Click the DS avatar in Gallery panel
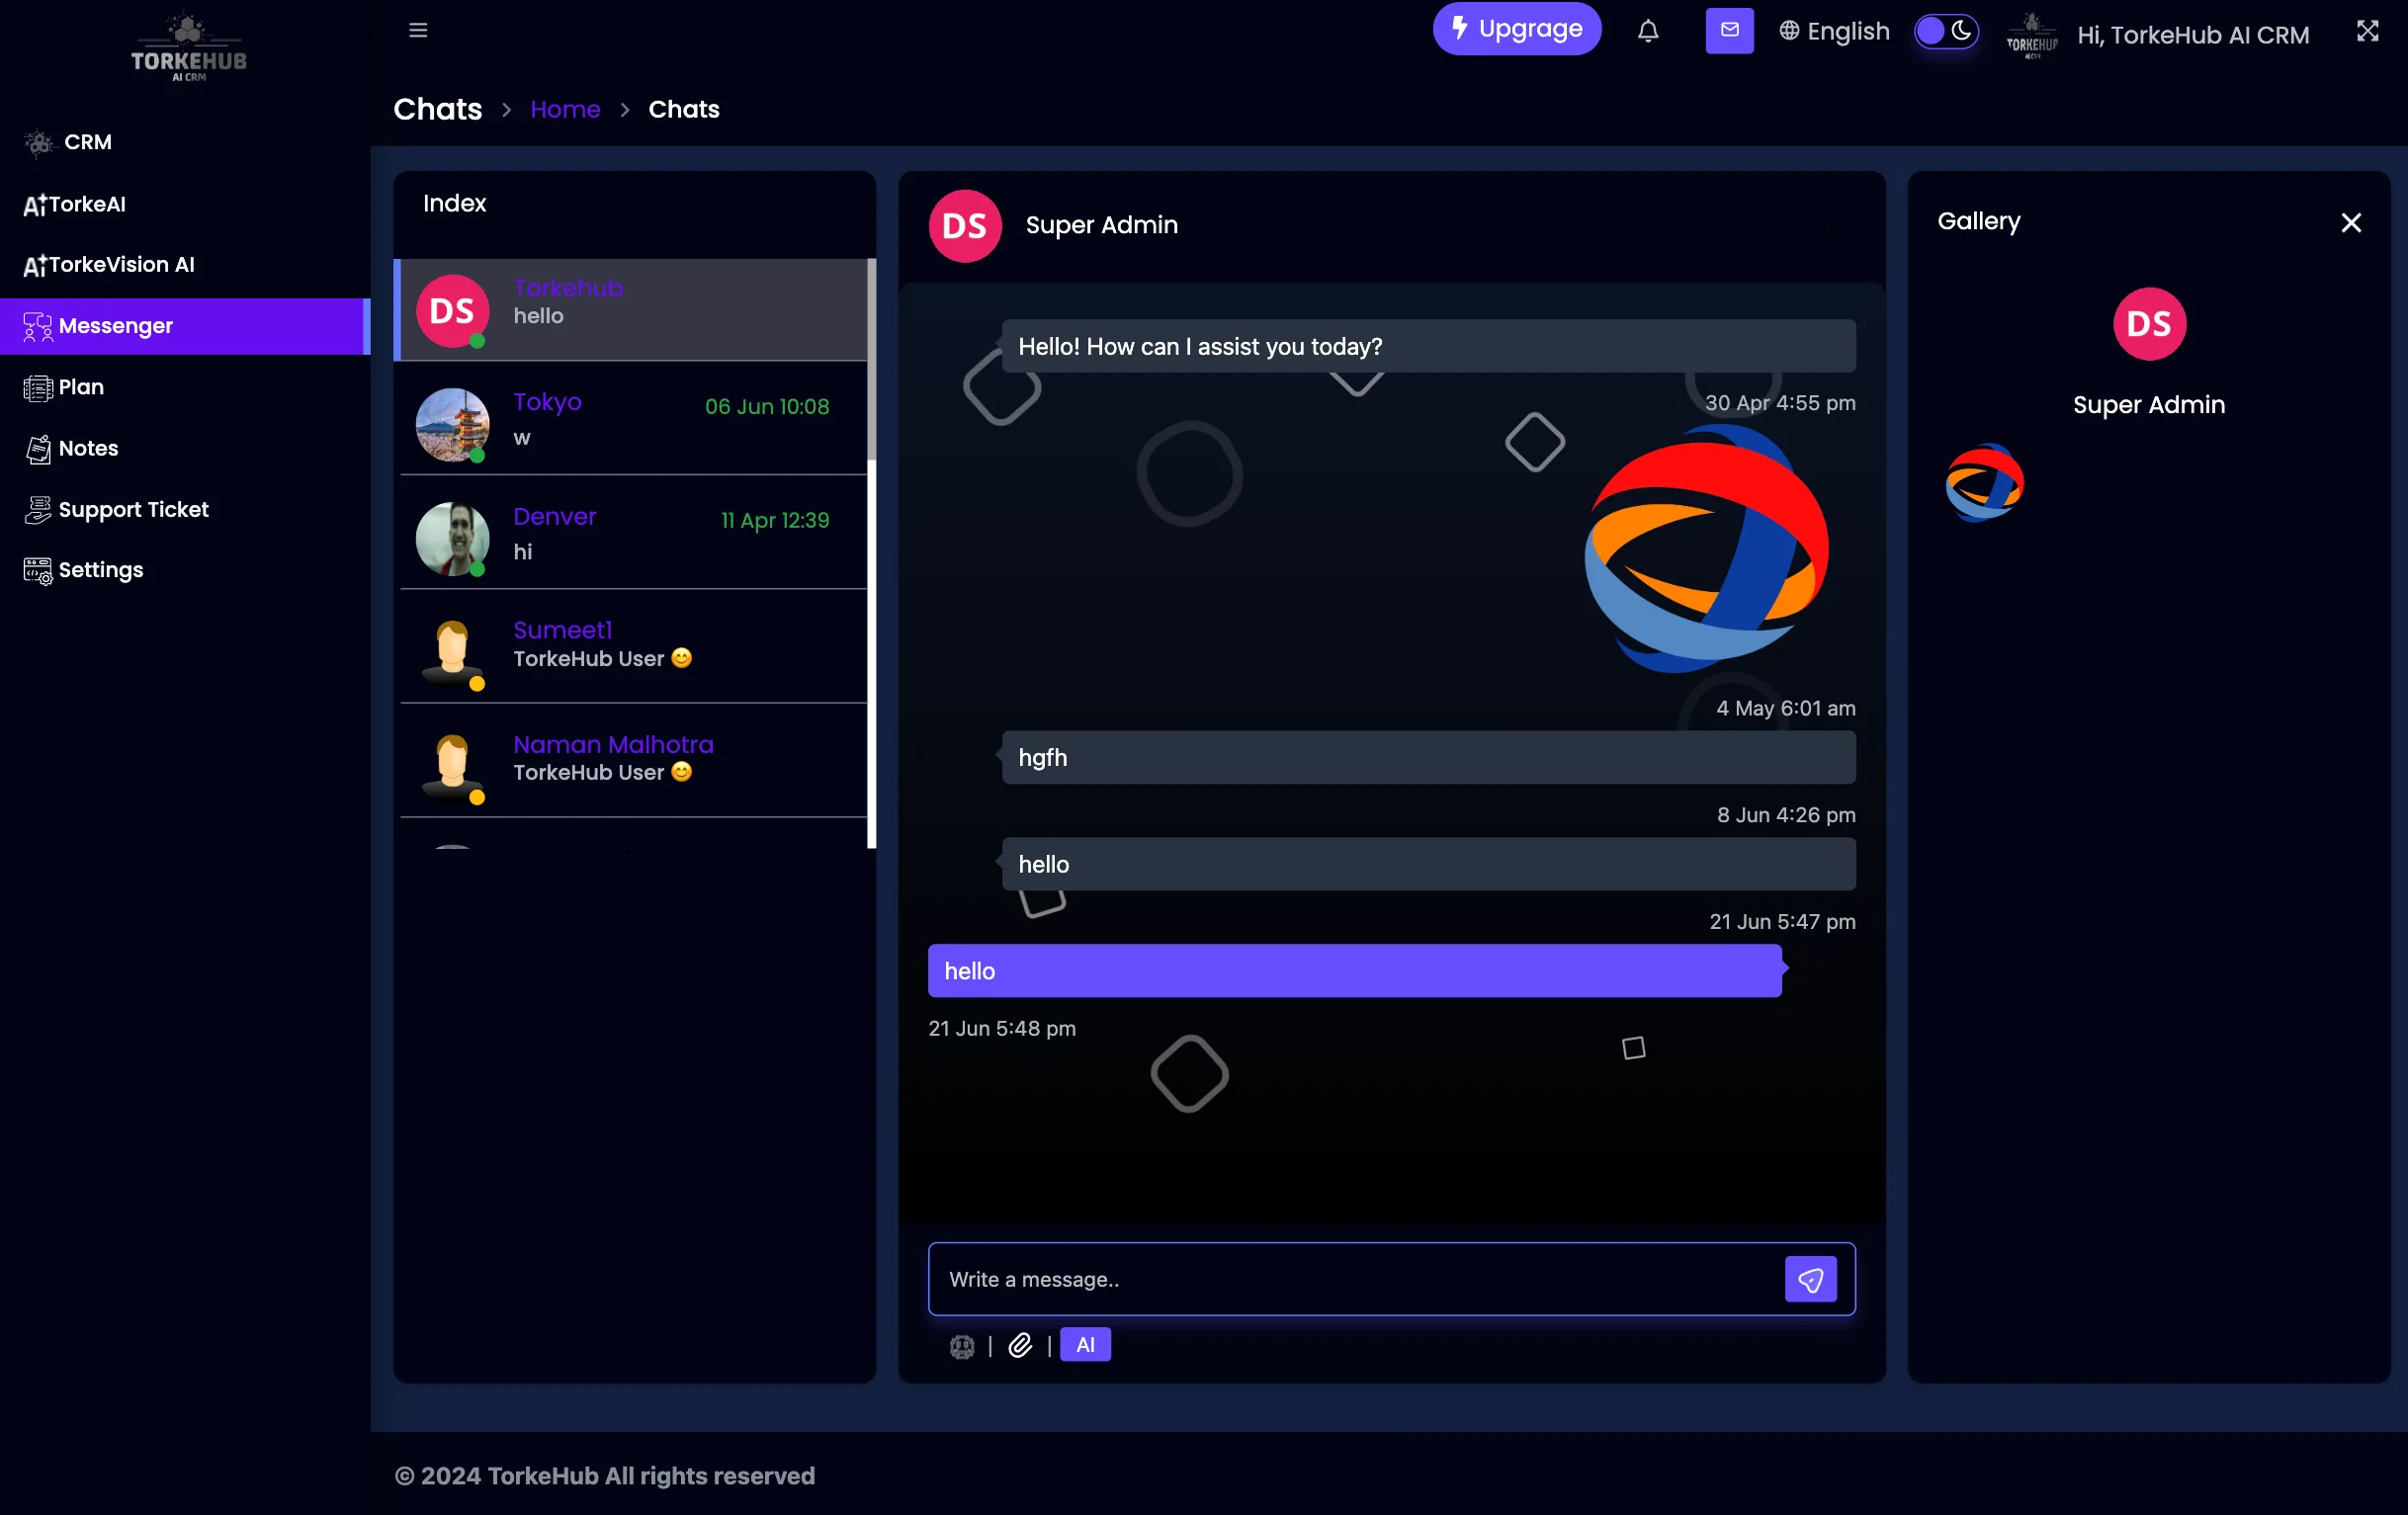Image resolution: width=2408 pixels, height=1515 pixels. click(2149, 324)
